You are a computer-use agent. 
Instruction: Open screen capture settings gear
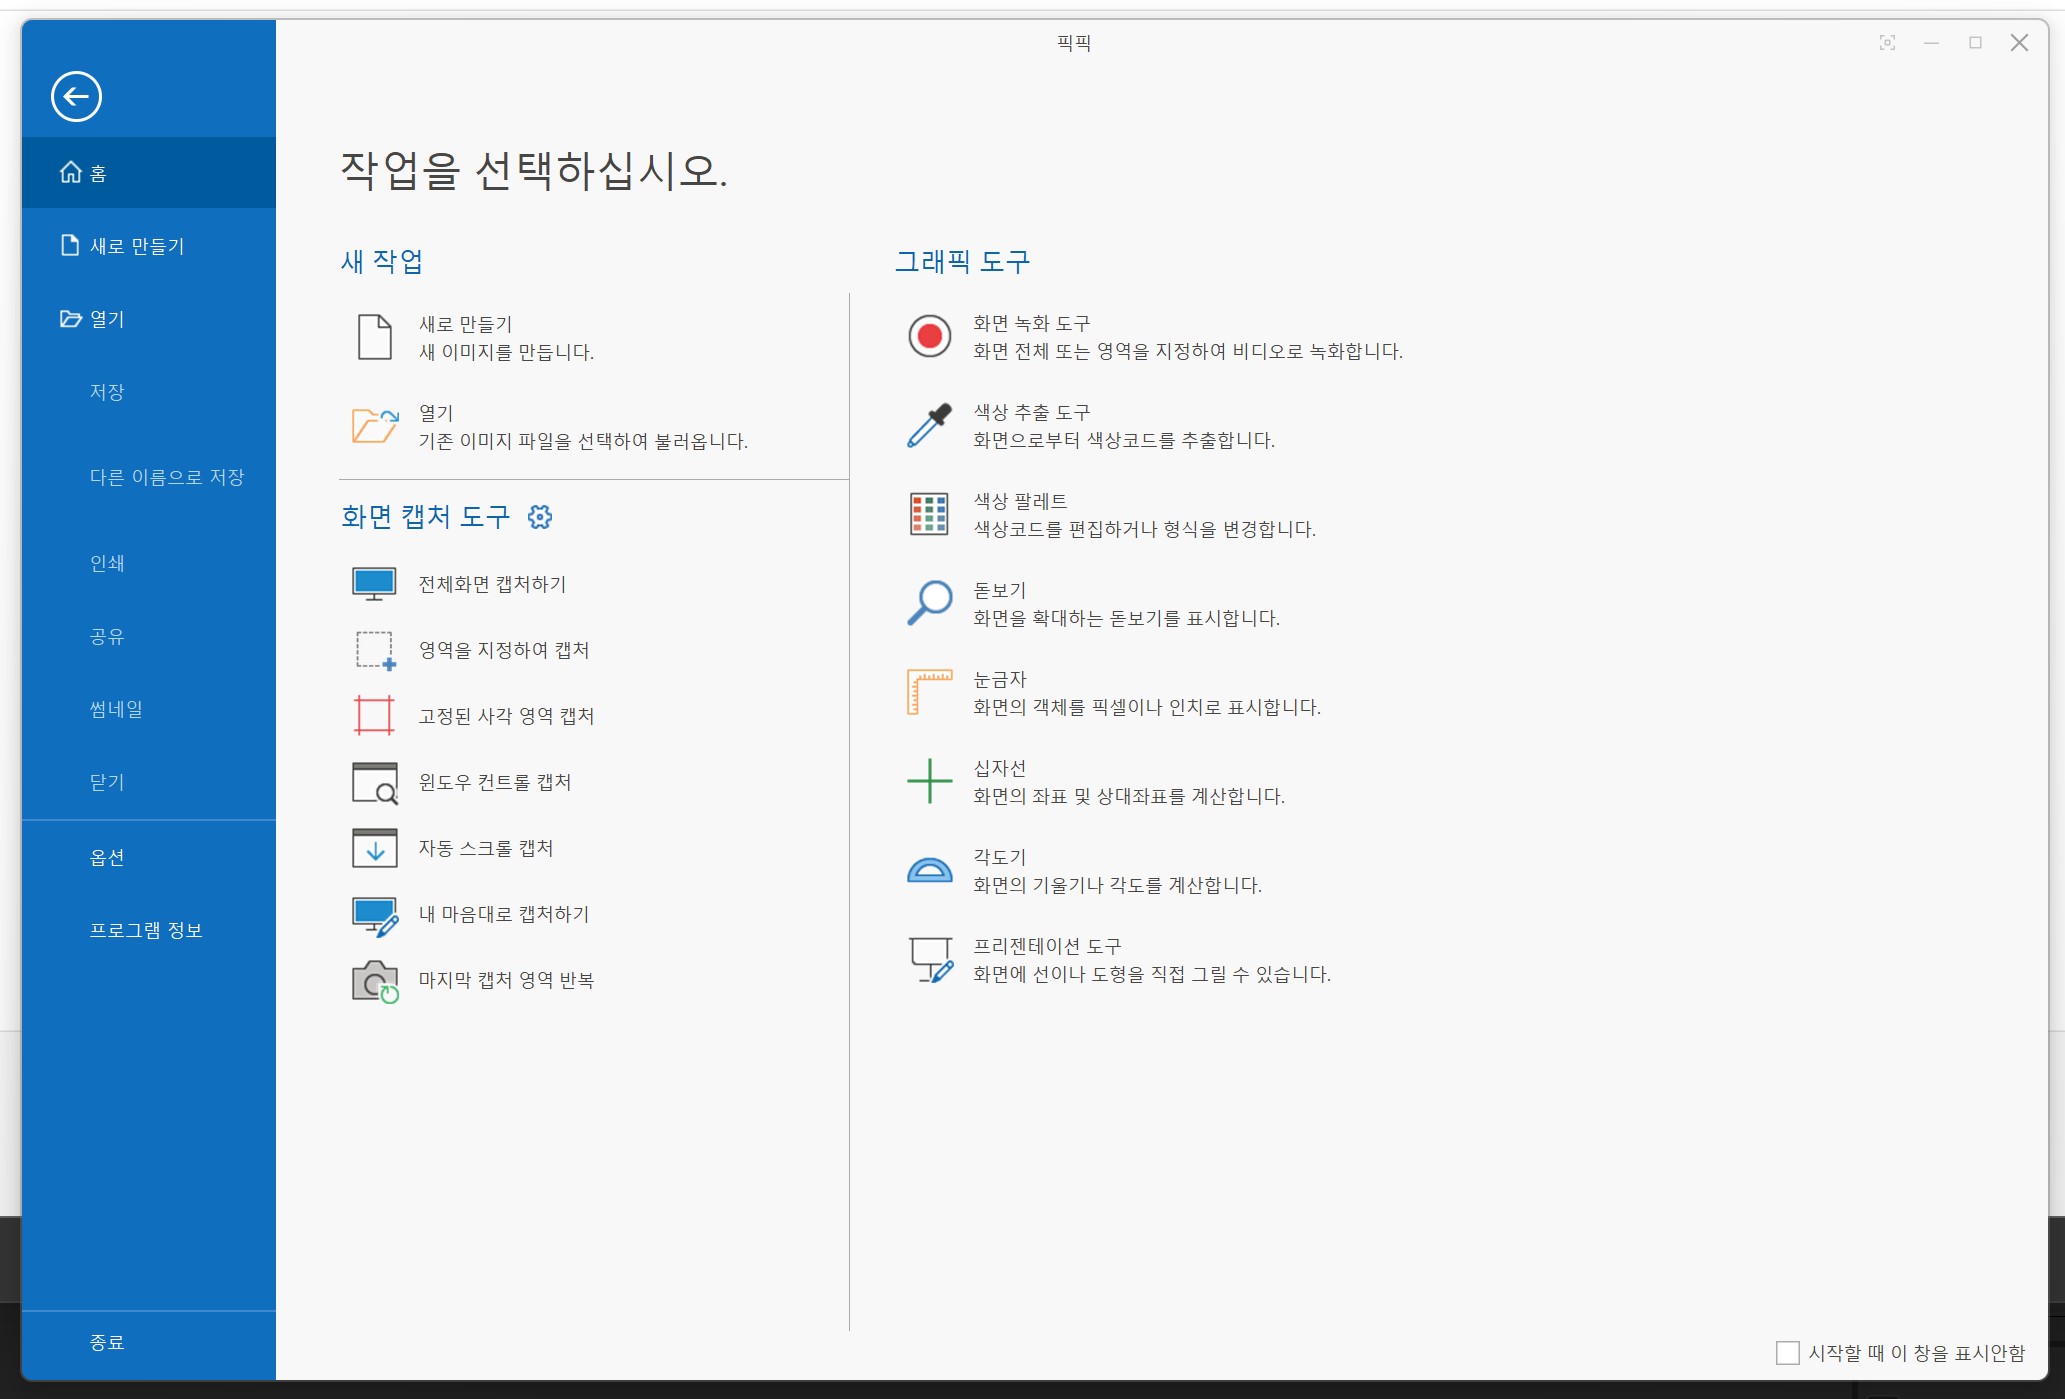pyautogui.click(x=540, y=517)
